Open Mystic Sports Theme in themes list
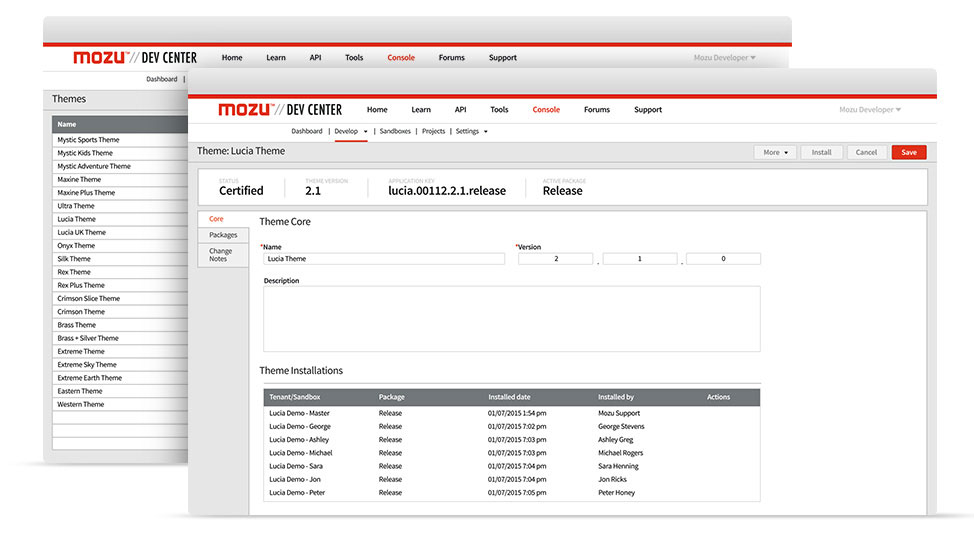Viewport: 974px width, 560px height. click(x=120, y=140)
